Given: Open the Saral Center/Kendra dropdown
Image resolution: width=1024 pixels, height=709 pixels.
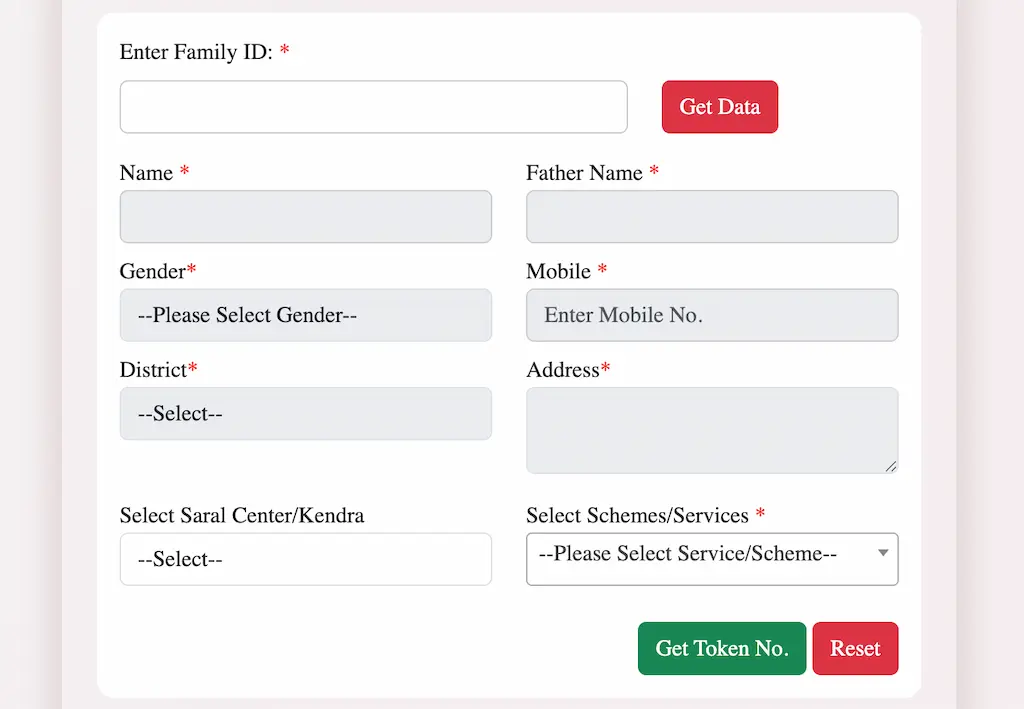Looking at the screenshot, I should pyautogui.click(x=305, y=559).
